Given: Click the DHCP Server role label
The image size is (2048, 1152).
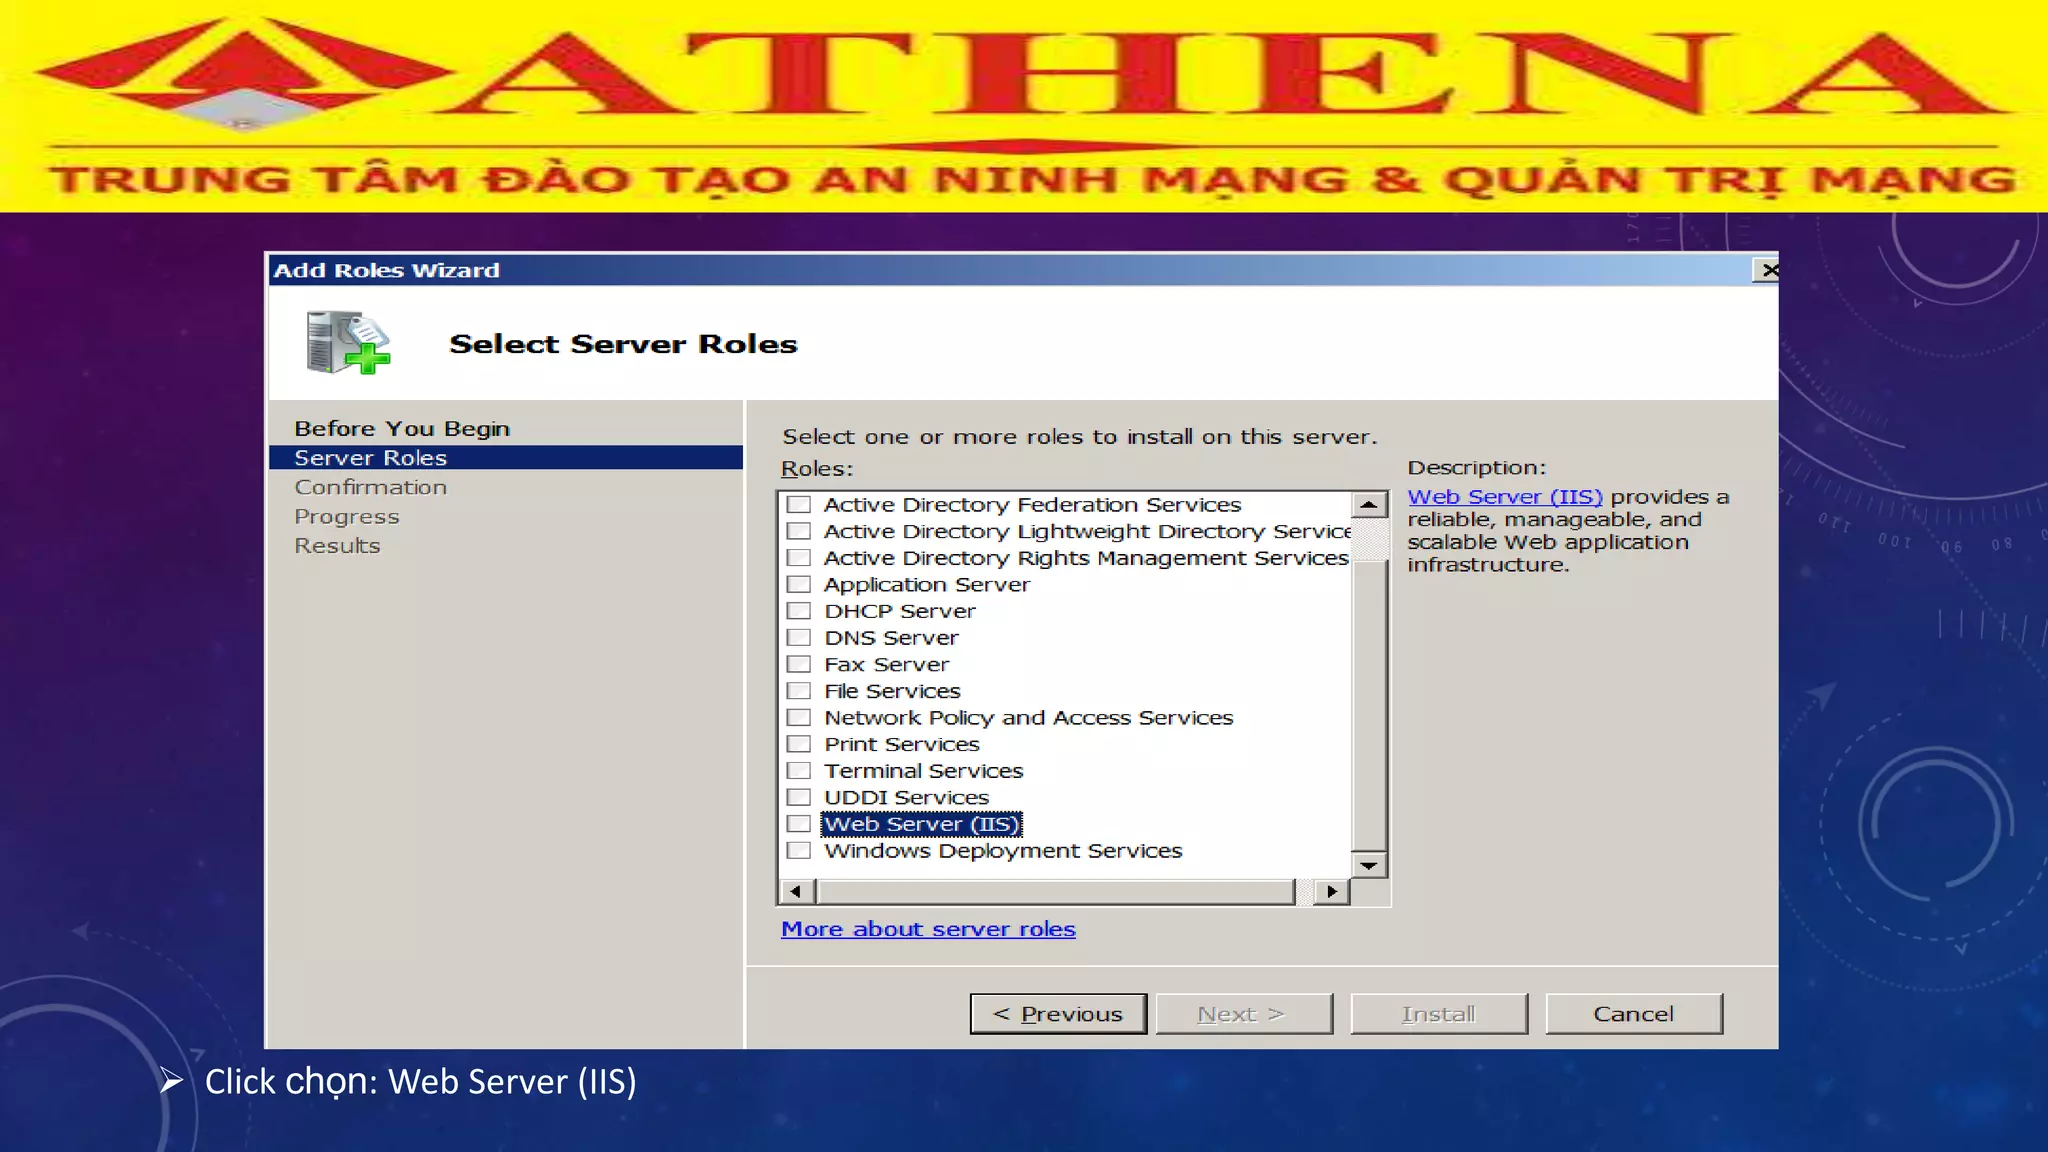Looking at the screenshot, I should (900, 611).
